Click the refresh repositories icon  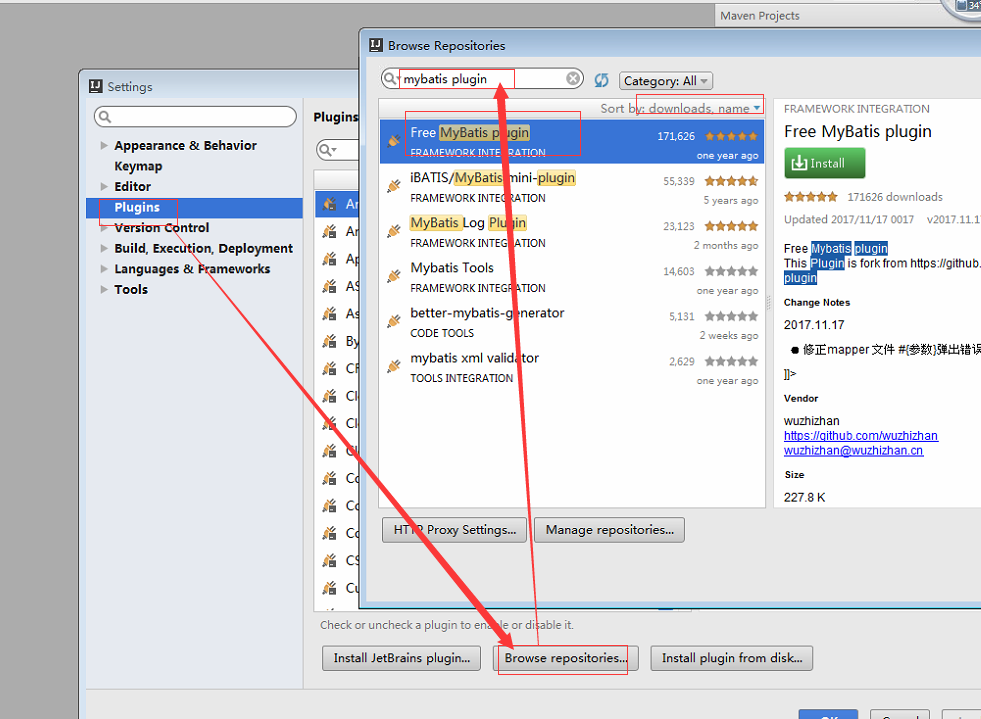click(601, 80)
